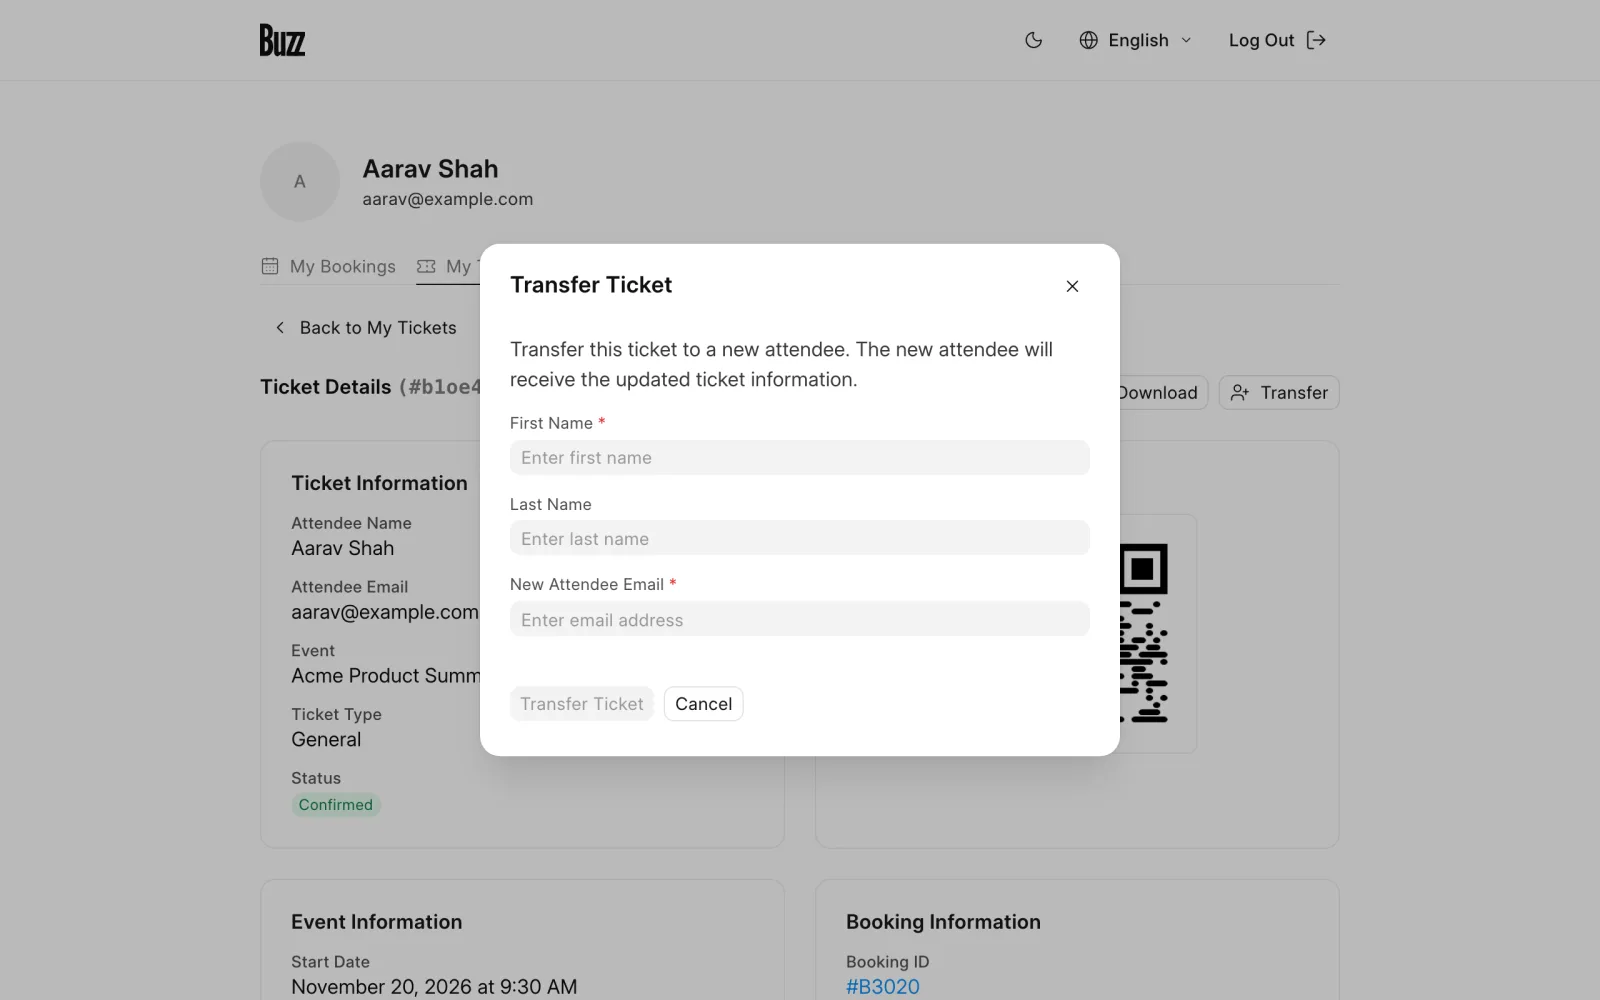Viewport: 1600px width, 1000px height.
Task: Open booking link #B3020
Action: point(882,987)
